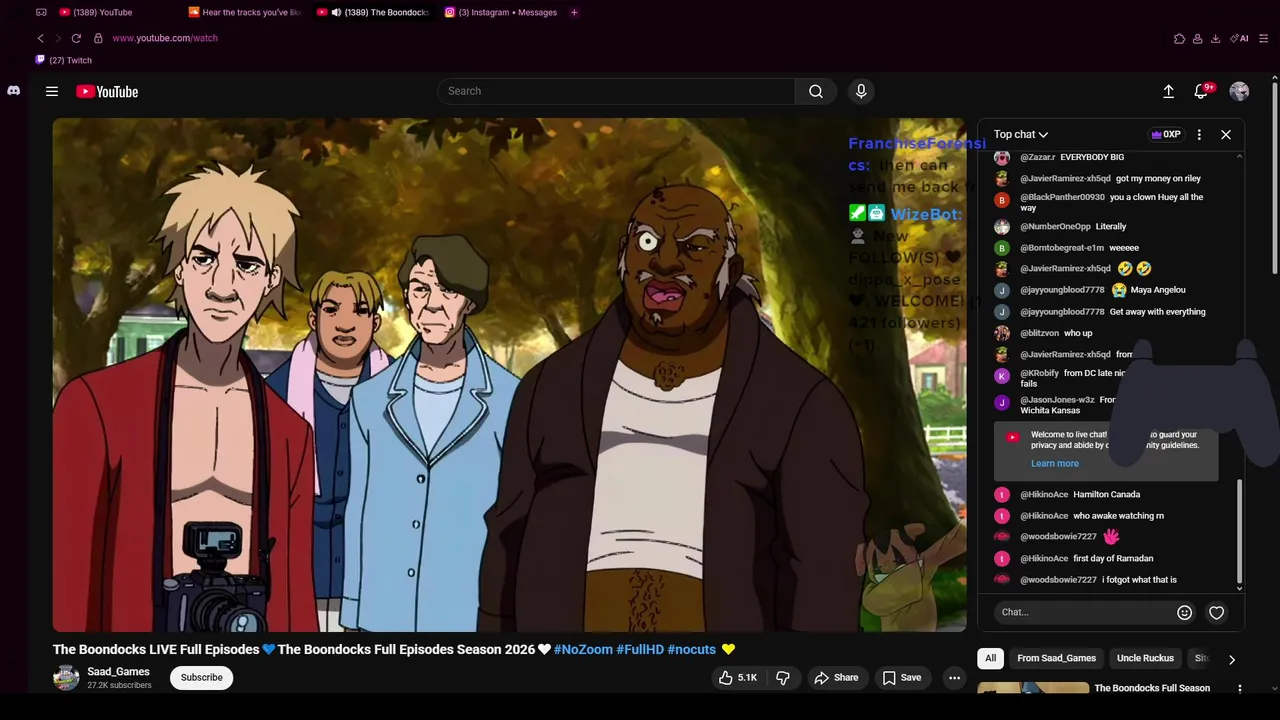Image resolution: width=1280 pixels, height=720 pixels.
Task: Click the #nocuts hashtag
Action: click(692, 649)
